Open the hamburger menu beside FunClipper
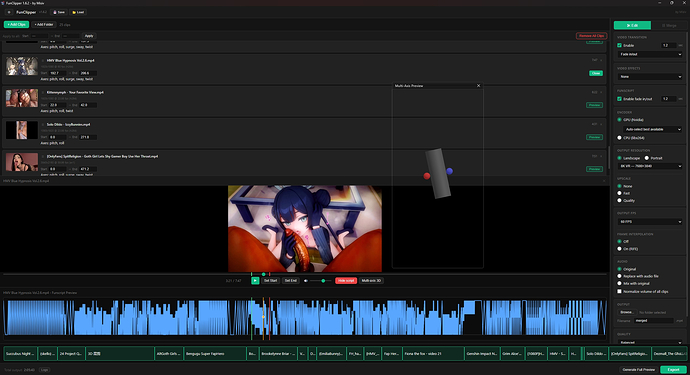 pos(9,12)
